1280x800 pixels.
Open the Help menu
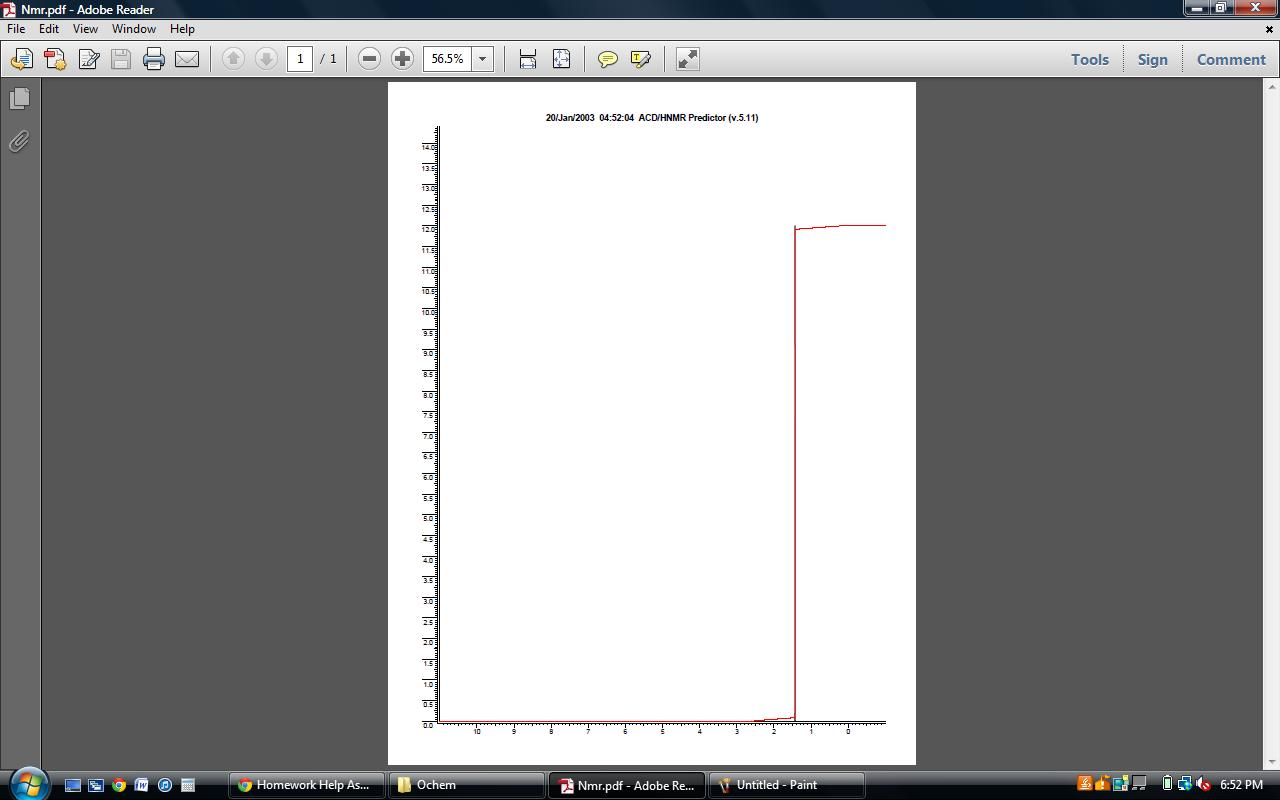(x=182, y=29)
